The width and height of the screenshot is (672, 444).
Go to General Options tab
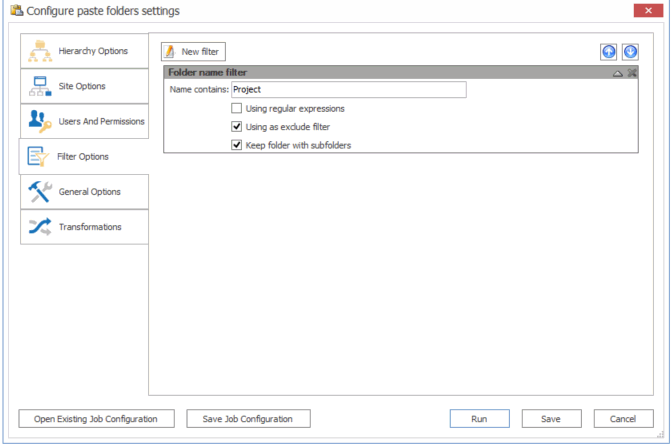pyautogui.click(x=84, y=192)
